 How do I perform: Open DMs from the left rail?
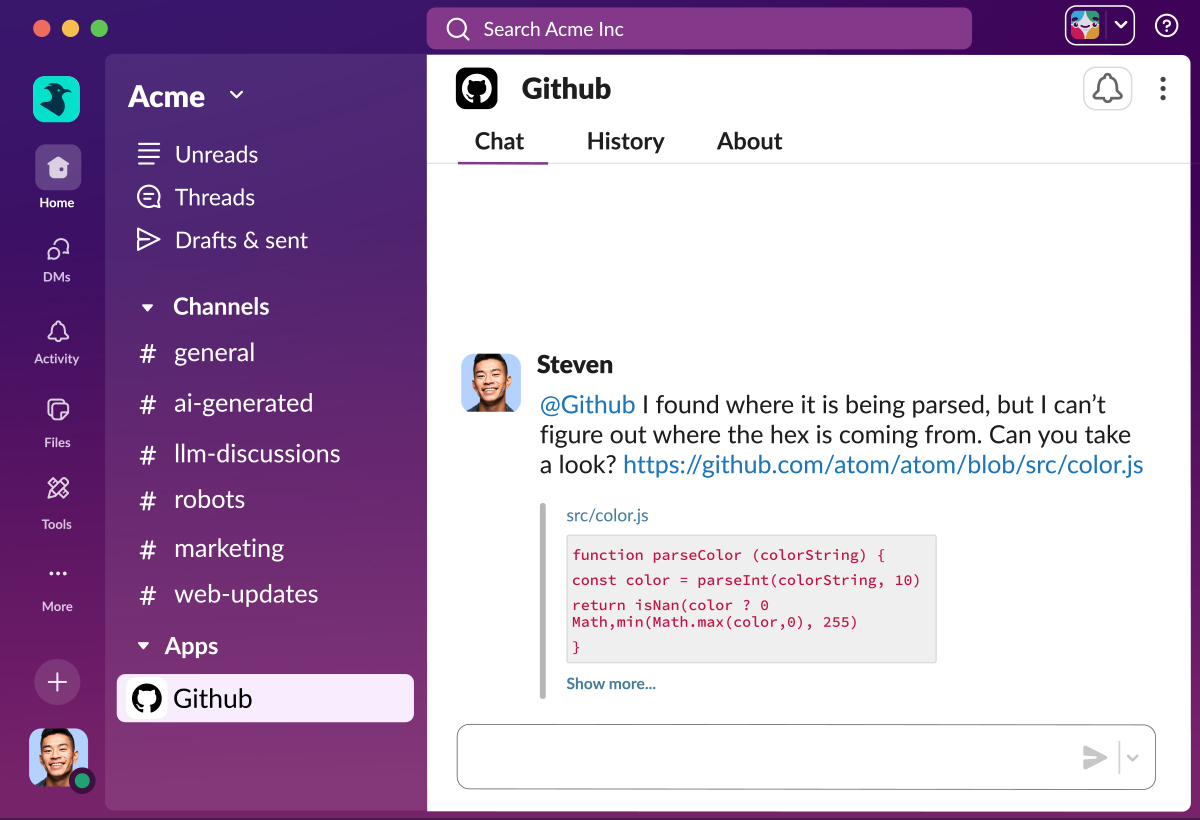57,250
